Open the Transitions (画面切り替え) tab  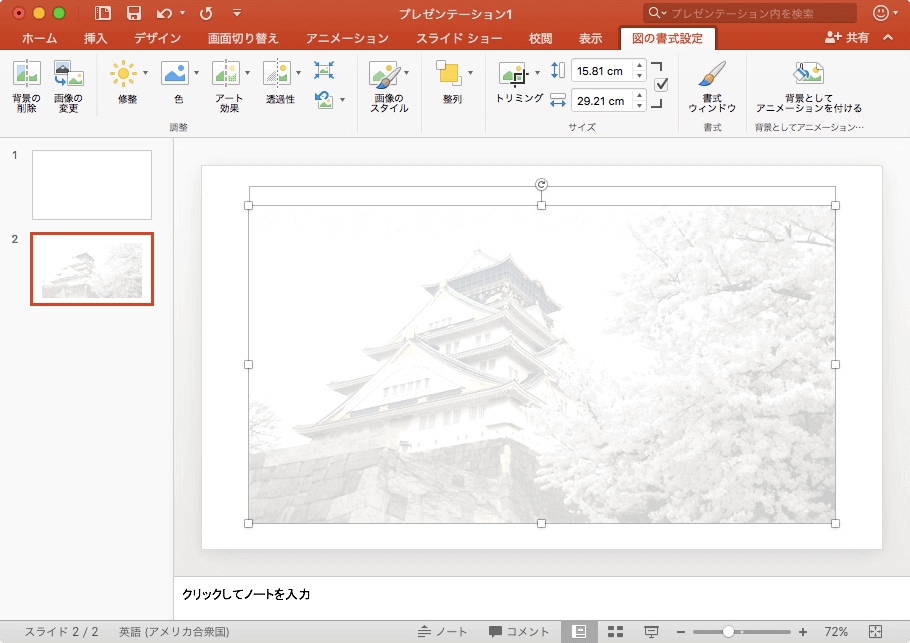pyautogui.click(x=243, y=38)
